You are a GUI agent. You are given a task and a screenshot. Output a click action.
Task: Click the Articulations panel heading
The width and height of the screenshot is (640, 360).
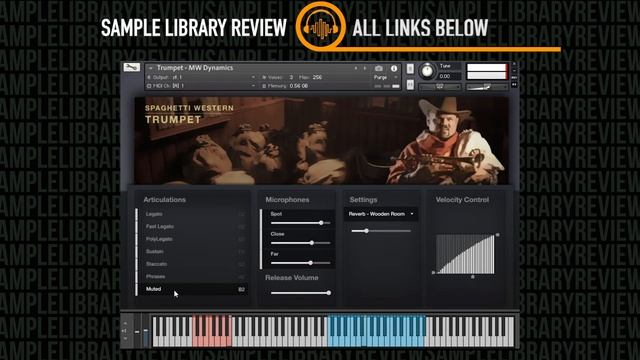pyautogui.click(x=164, y=200)
